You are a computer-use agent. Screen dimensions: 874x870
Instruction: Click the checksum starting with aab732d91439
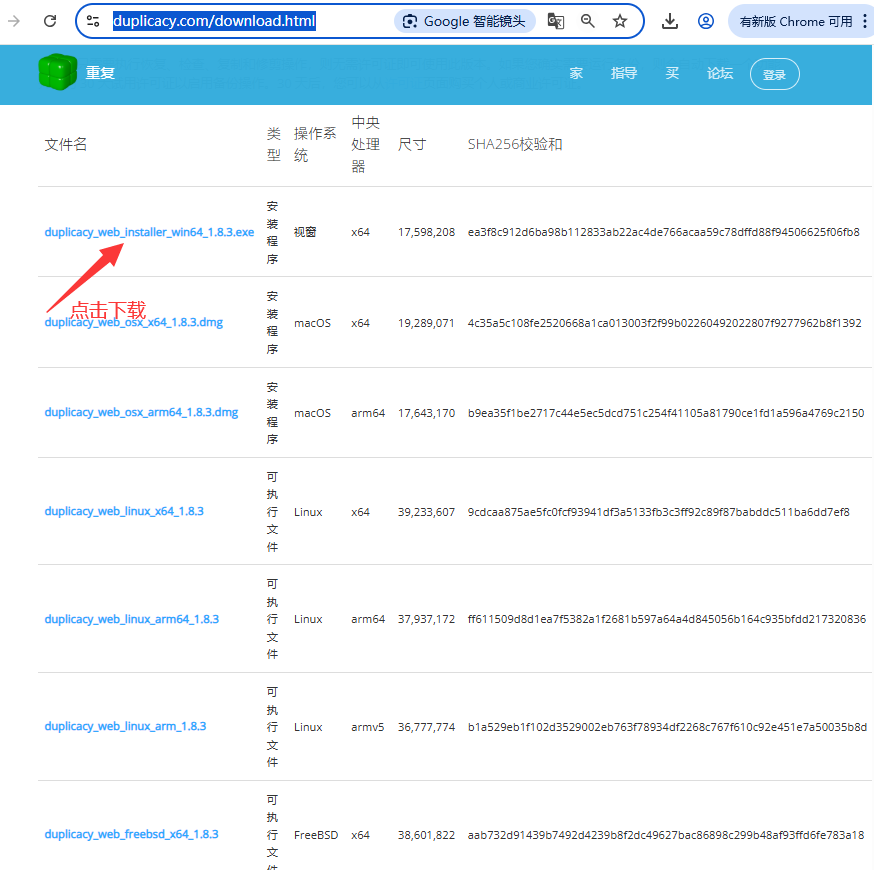click(666, 835)
